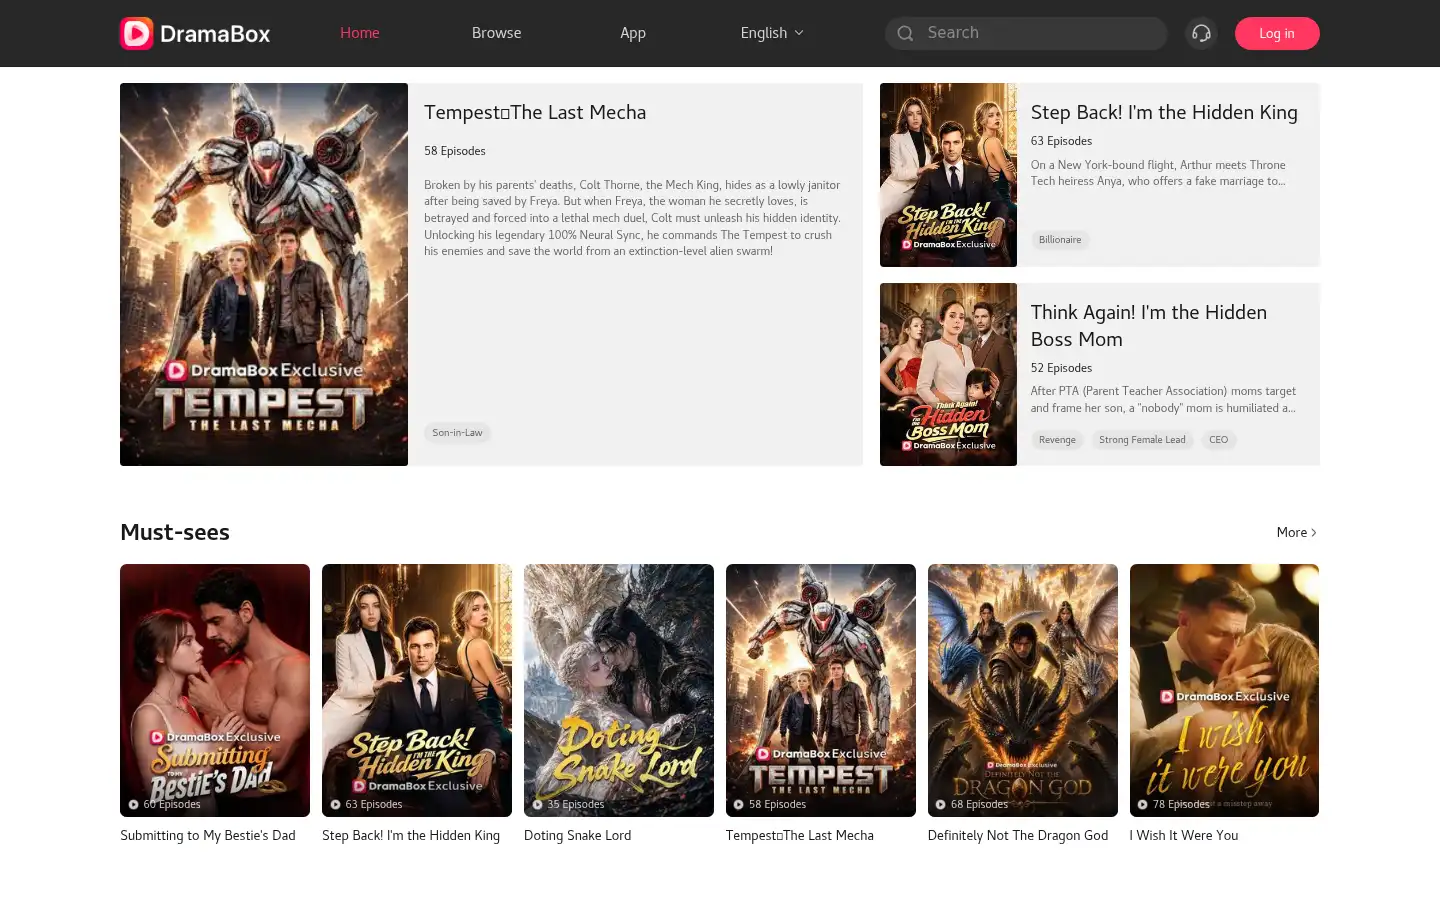Open Submitting to My Bestie's Dad poster
Viewport: 1440px width, 900px height.
[215, 690]
